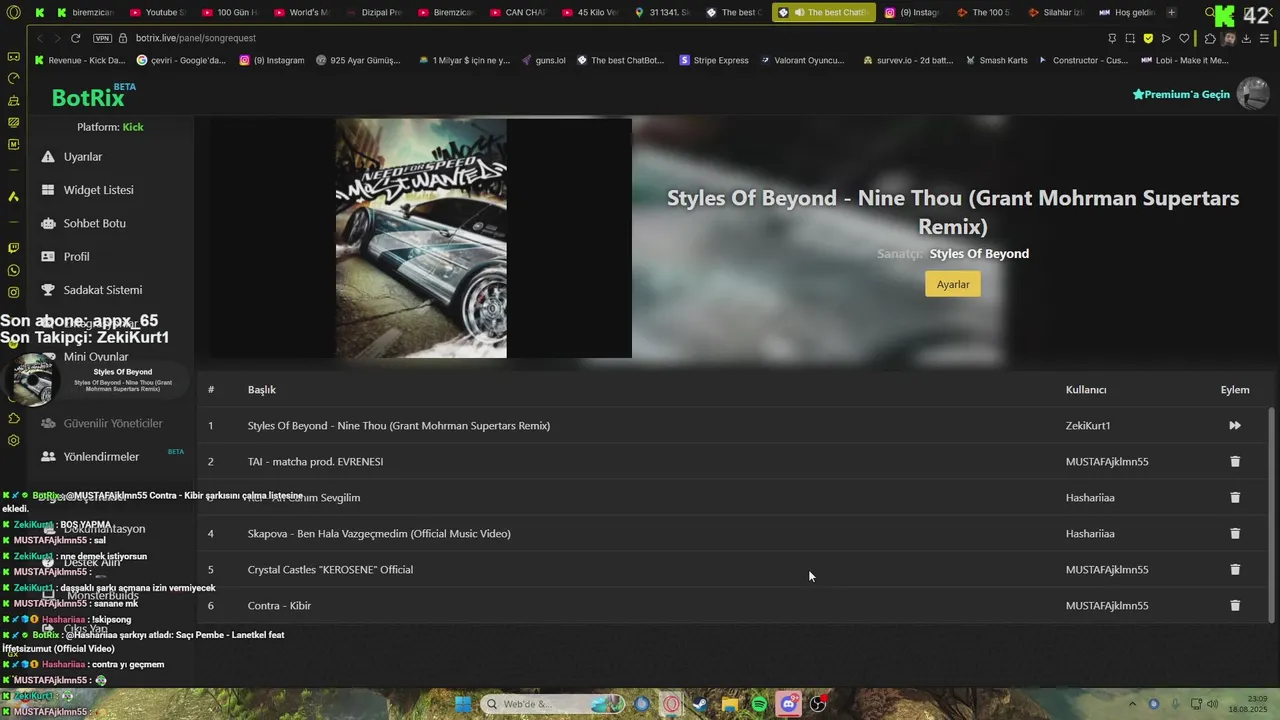Open File Explorer from the taskbar

(730, 704)
